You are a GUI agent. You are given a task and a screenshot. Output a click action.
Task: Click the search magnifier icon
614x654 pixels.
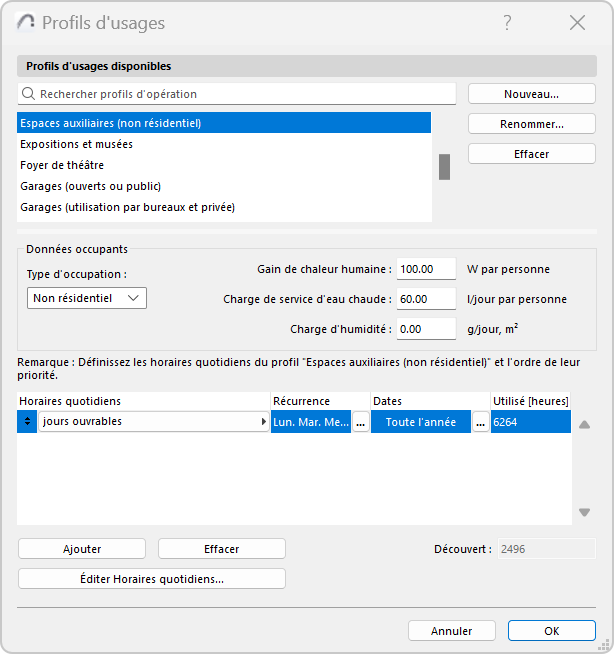point(29,94)
